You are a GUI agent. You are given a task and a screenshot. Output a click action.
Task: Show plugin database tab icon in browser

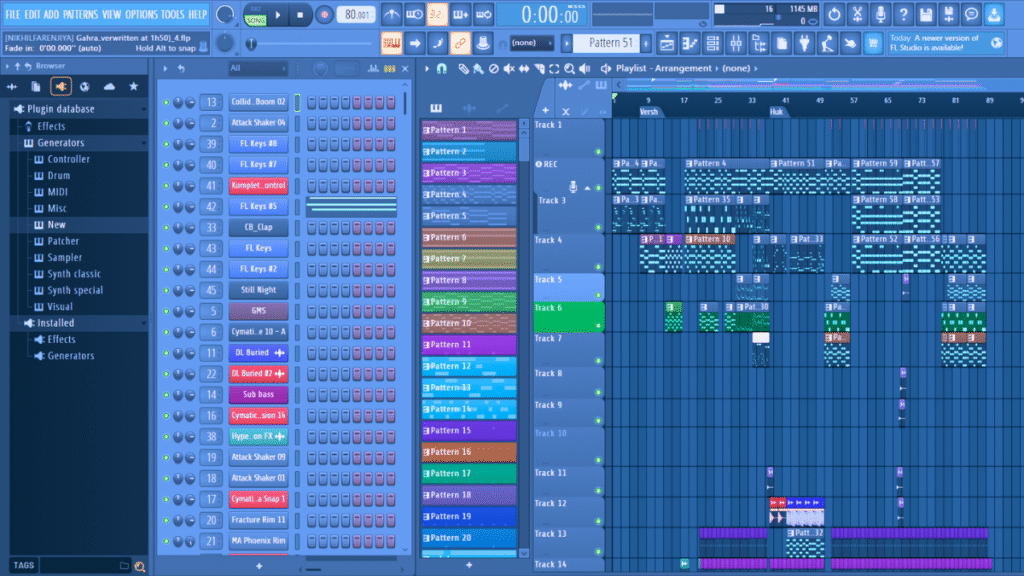[x=61, y=86]
